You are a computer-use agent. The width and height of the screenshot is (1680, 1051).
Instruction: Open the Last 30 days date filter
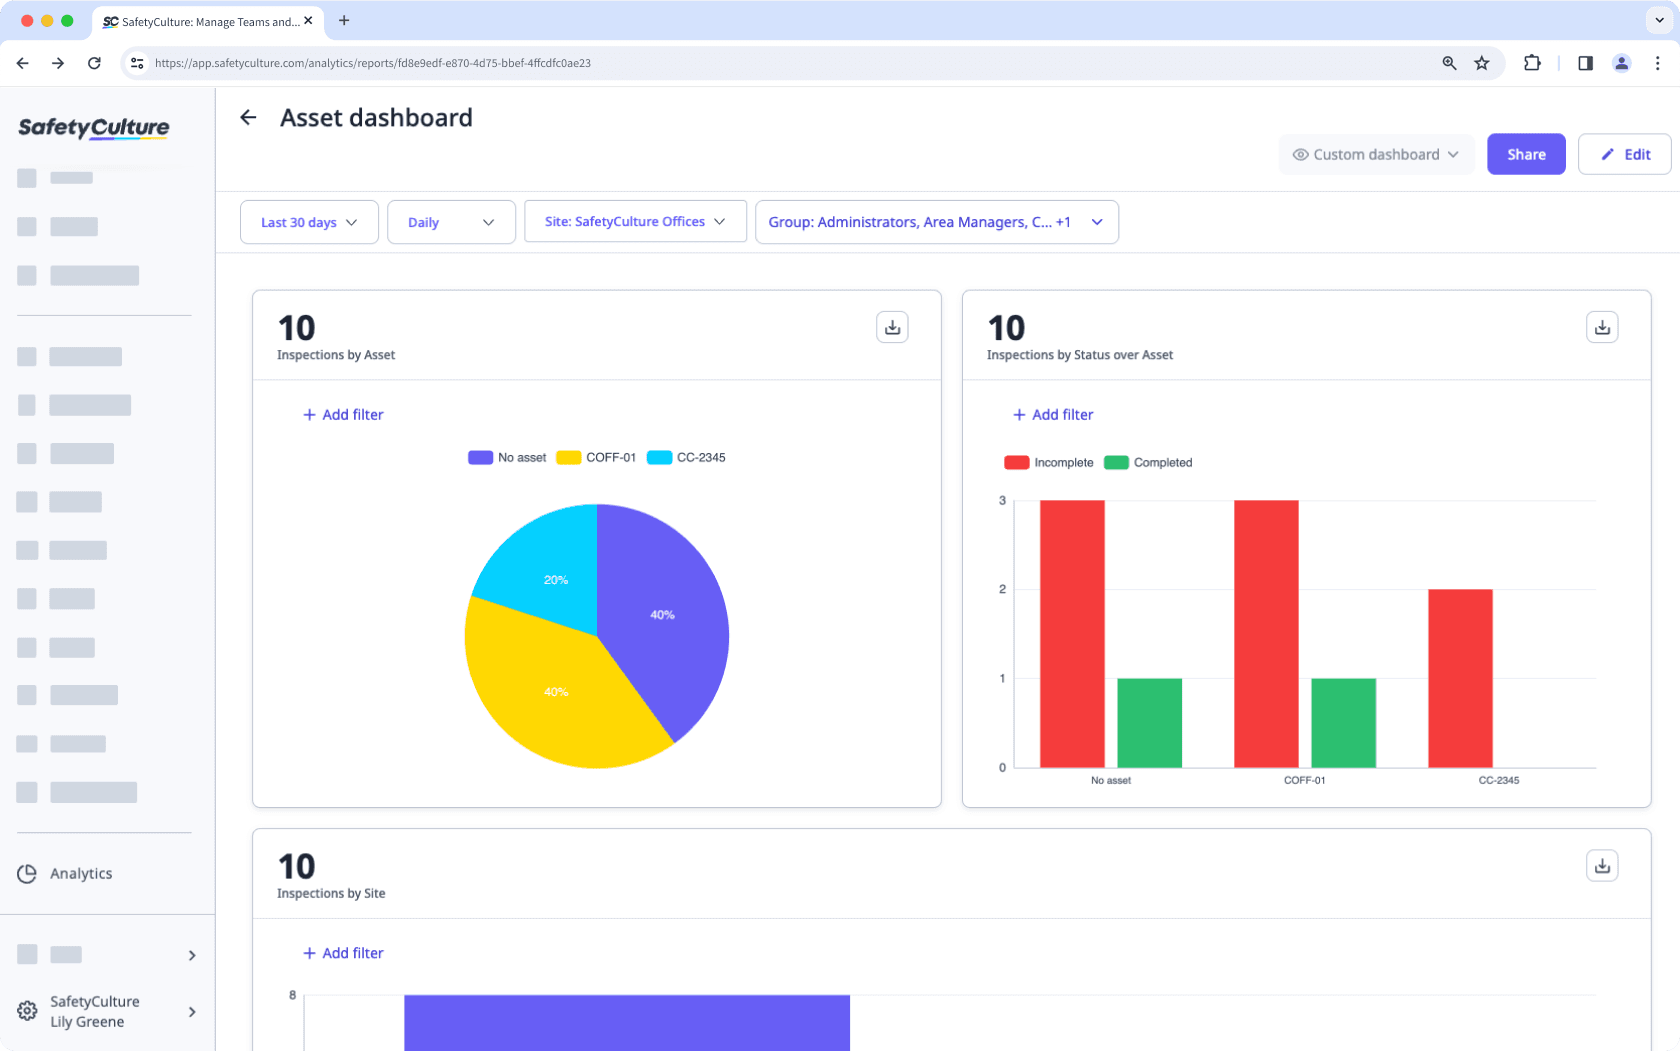(x=308, y=222)
